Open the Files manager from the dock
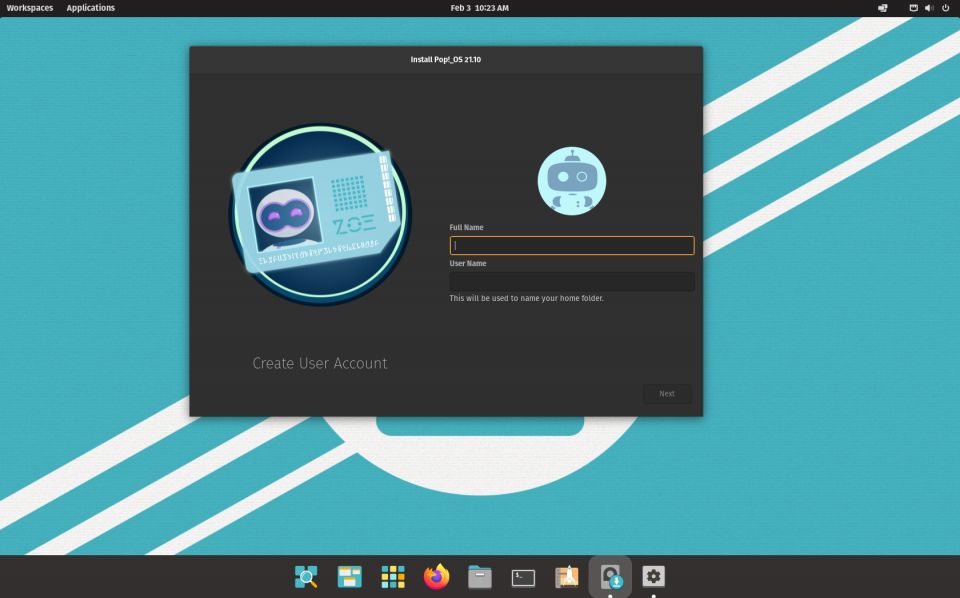The width and height of the screenshot is (960, 598). pyautogui.click(x=480, y=577)
